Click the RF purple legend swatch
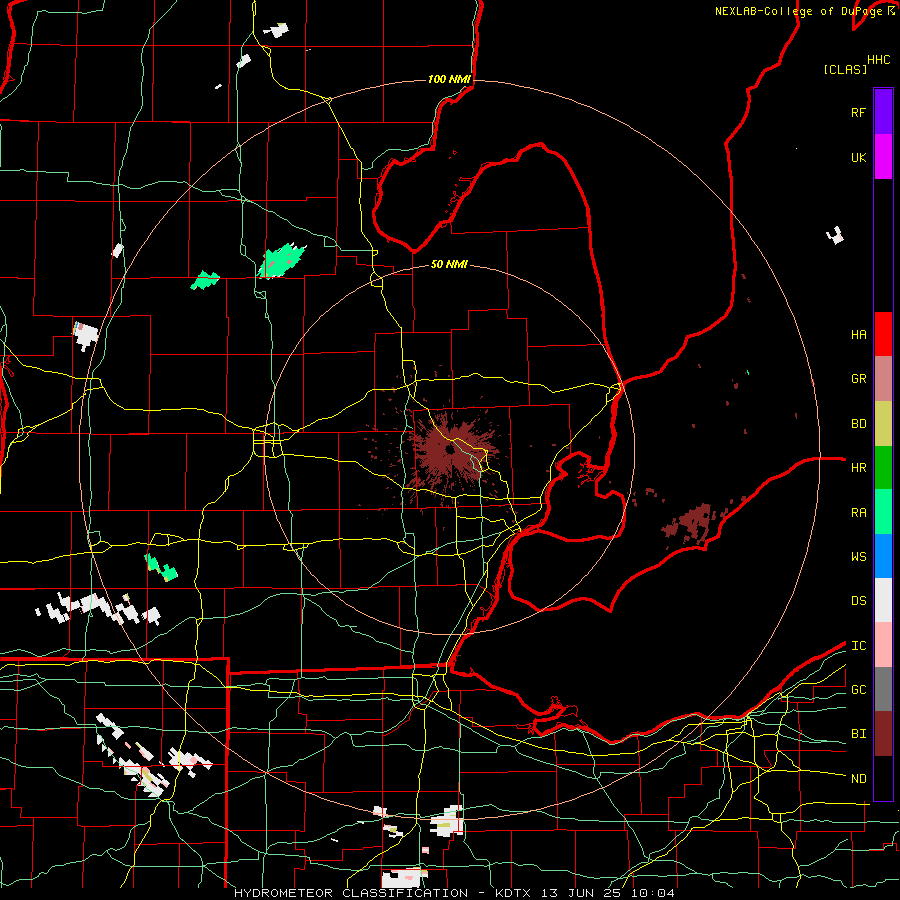The image size is (900, 900). point(883,111)
